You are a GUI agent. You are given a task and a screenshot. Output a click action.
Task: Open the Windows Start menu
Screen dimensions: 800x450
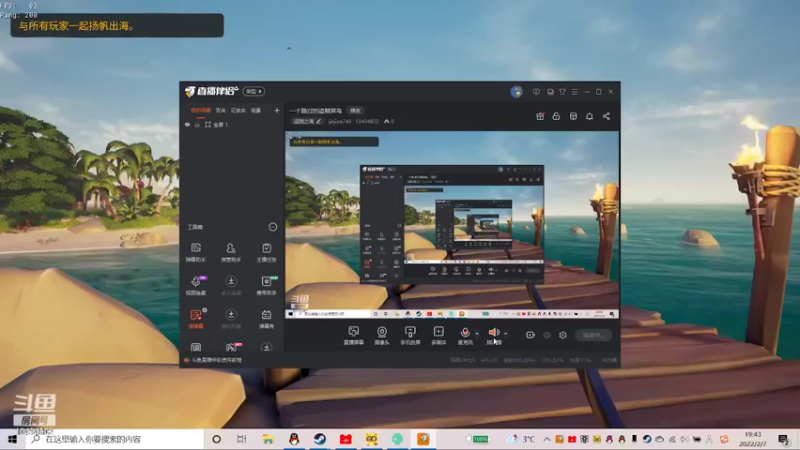click(x=12, y=439)
